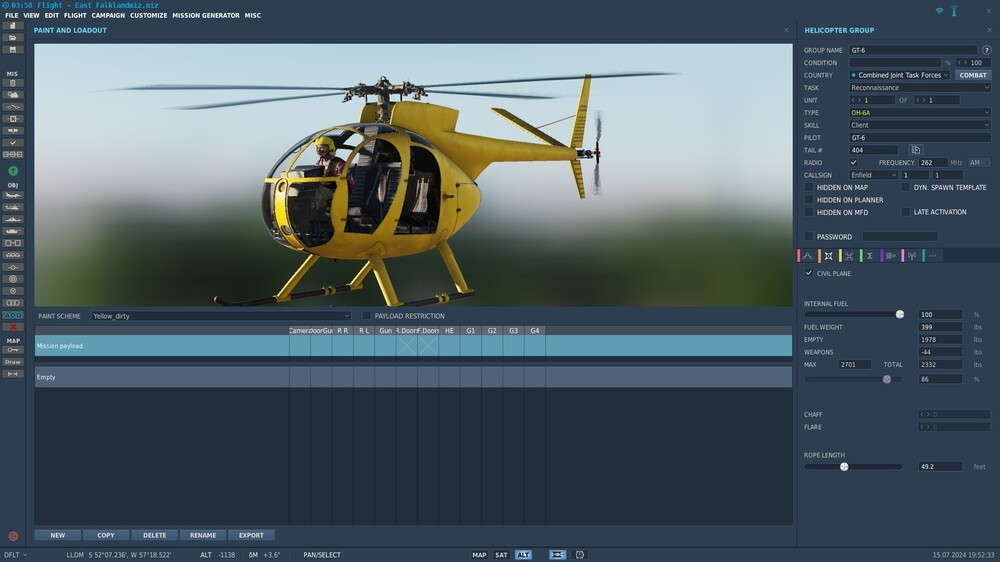Image resolution: width=1000 pixels, height=562 pixels.
Task: Click the green start mission icon in sidebar
Action: tap(13, 171)
